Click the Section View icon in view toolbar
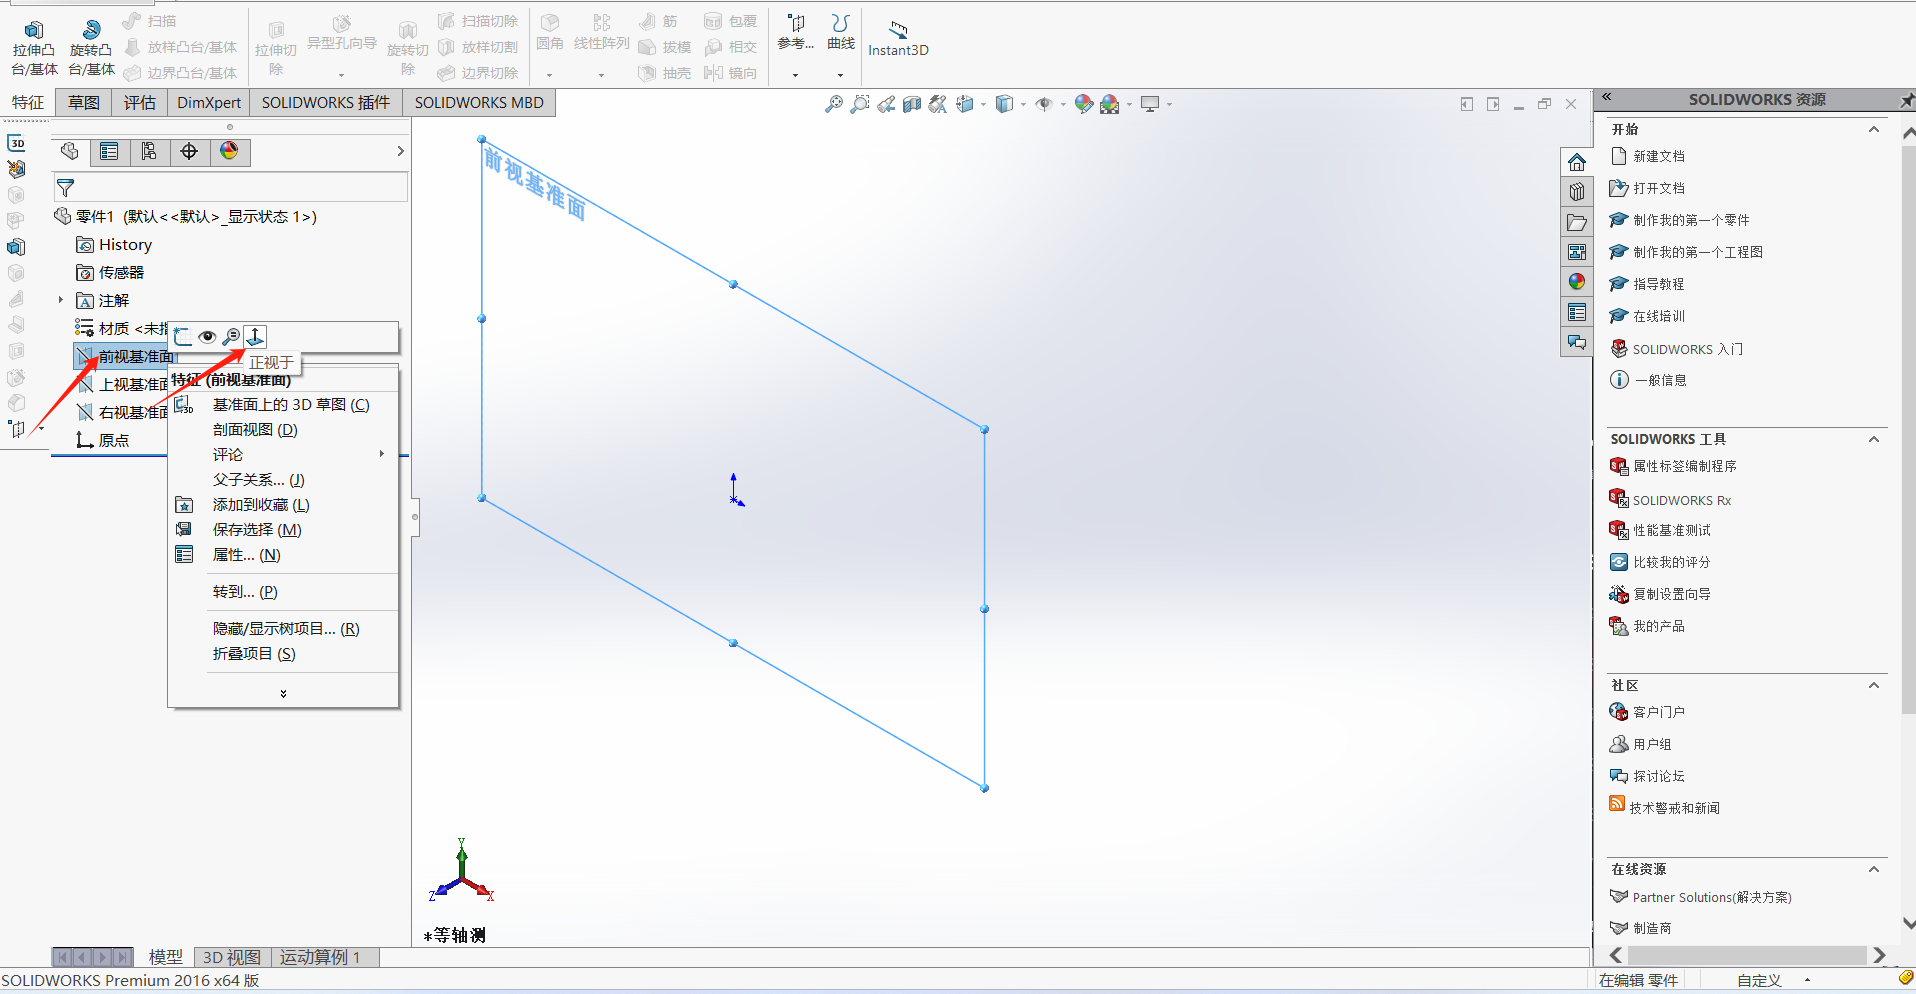 pyautogui.click(x=912, y=104)
